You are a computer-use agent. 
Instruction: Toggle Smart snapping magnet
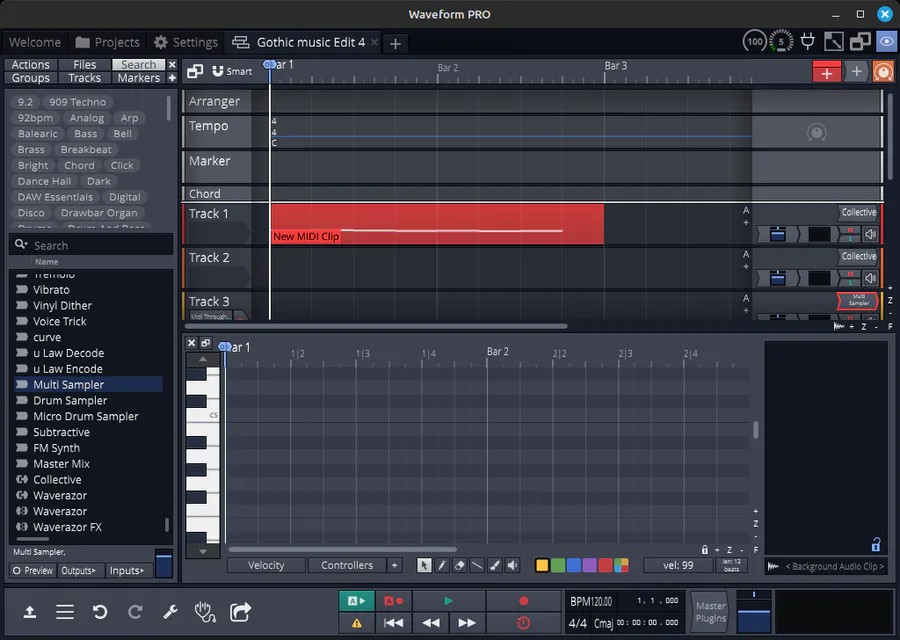(232, 71)
